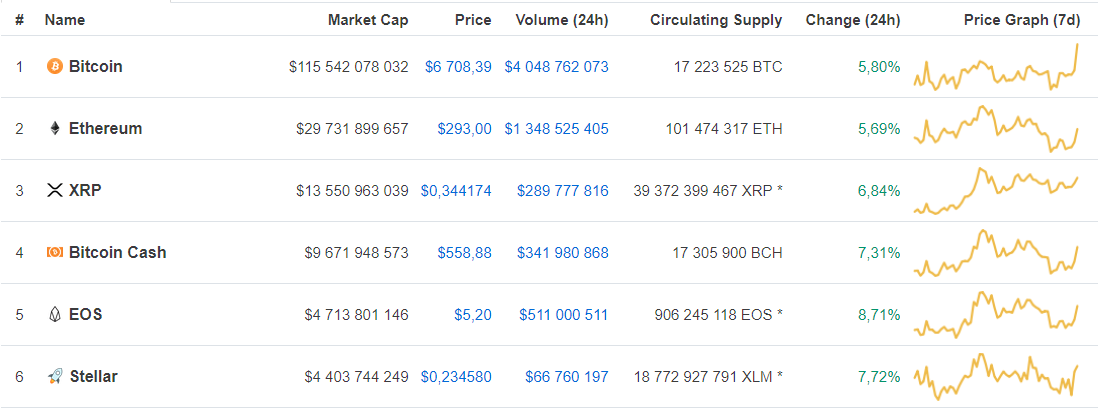Click the XRP logo icon
Image resolution: width=1098 pixels, height=411 pixels.
55,190
